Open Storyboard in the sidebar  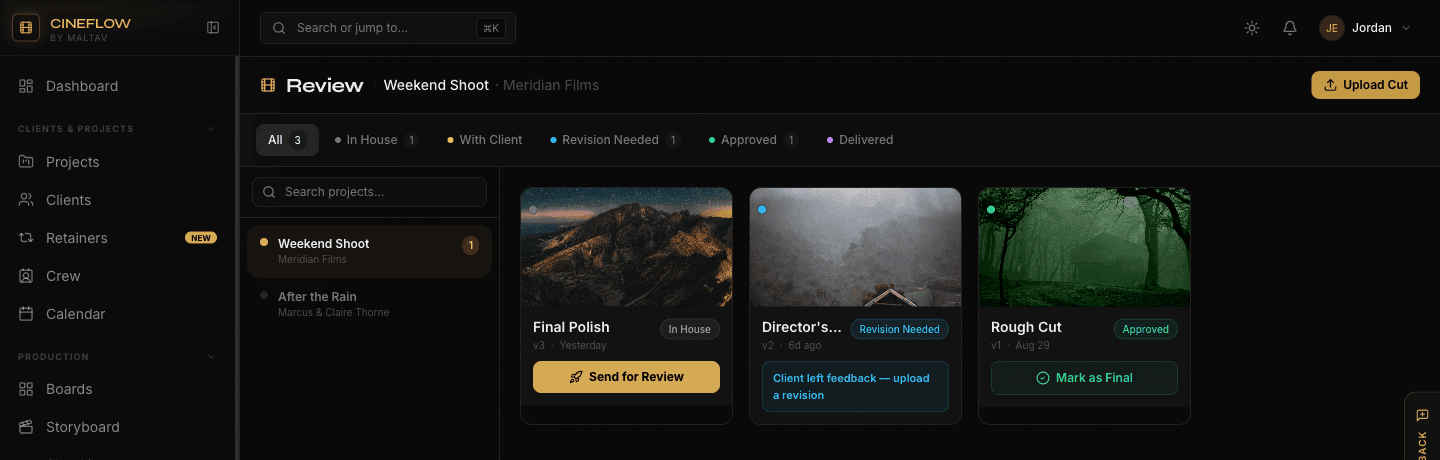(119, 427)
